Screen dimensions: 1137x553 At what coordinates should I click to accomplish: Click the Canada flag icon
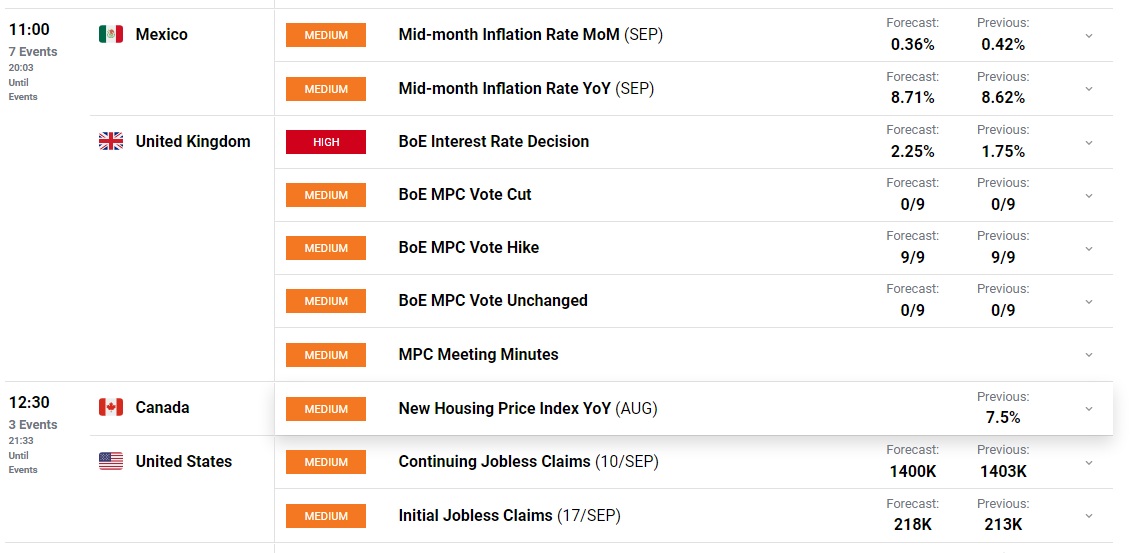(x=110, y=408)
